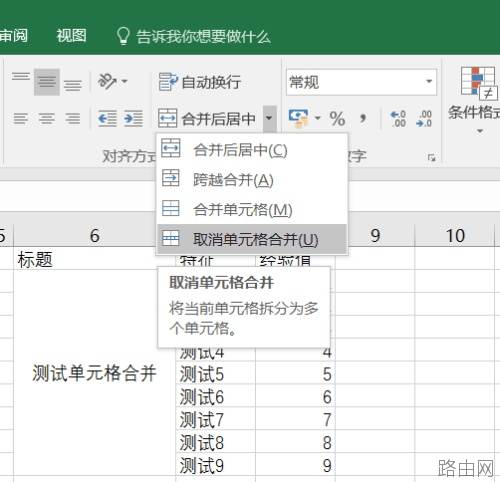Select 取消单元格合并(U) menu item
500x482 pixels.
(x=252, y=239)
